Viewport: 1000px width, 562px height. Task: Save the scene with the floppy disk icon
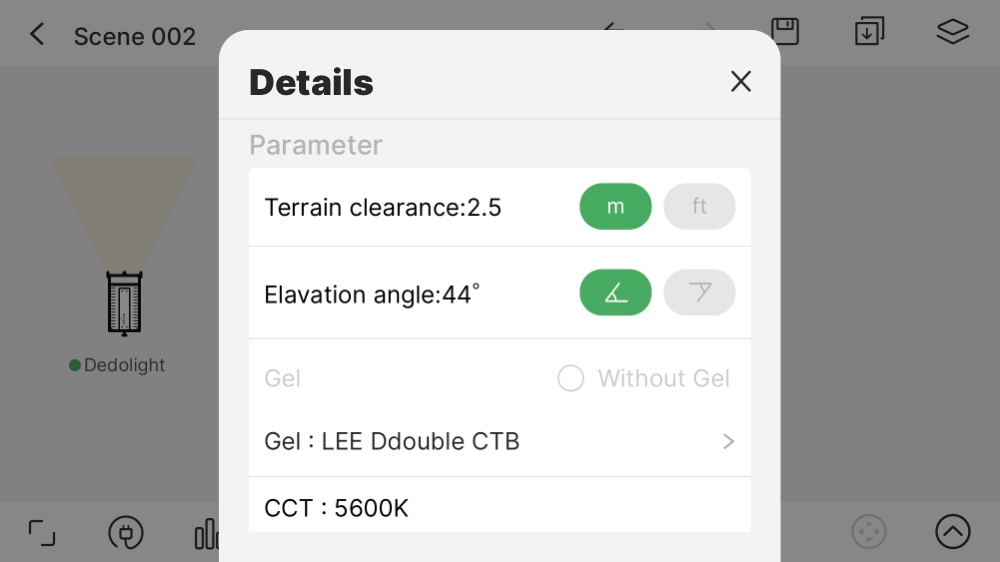click(785, 31)
